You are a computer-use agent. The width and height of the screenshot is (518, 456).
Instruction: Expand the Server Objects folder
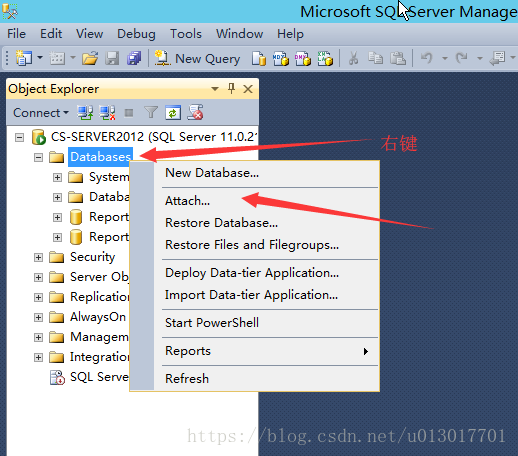click(x=39, y=277)
